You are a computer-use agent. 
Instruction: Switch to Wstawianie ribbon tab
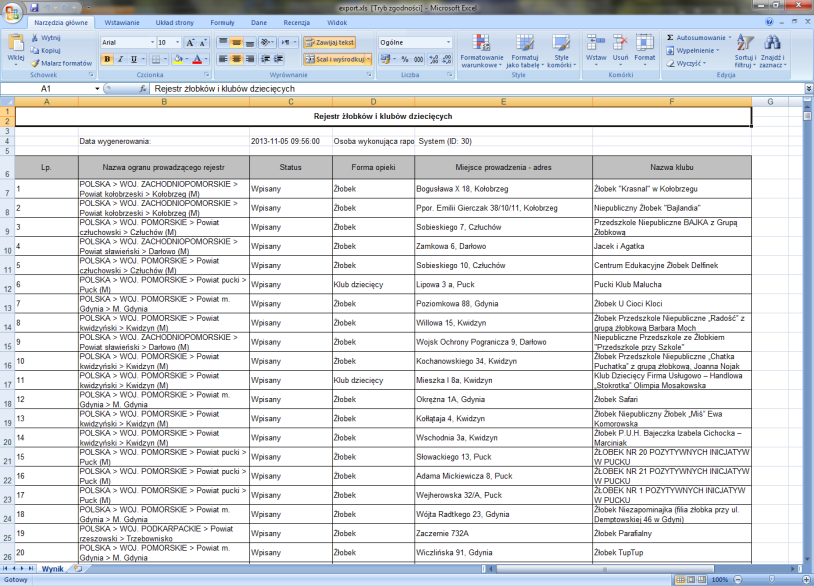click(121, 23)
